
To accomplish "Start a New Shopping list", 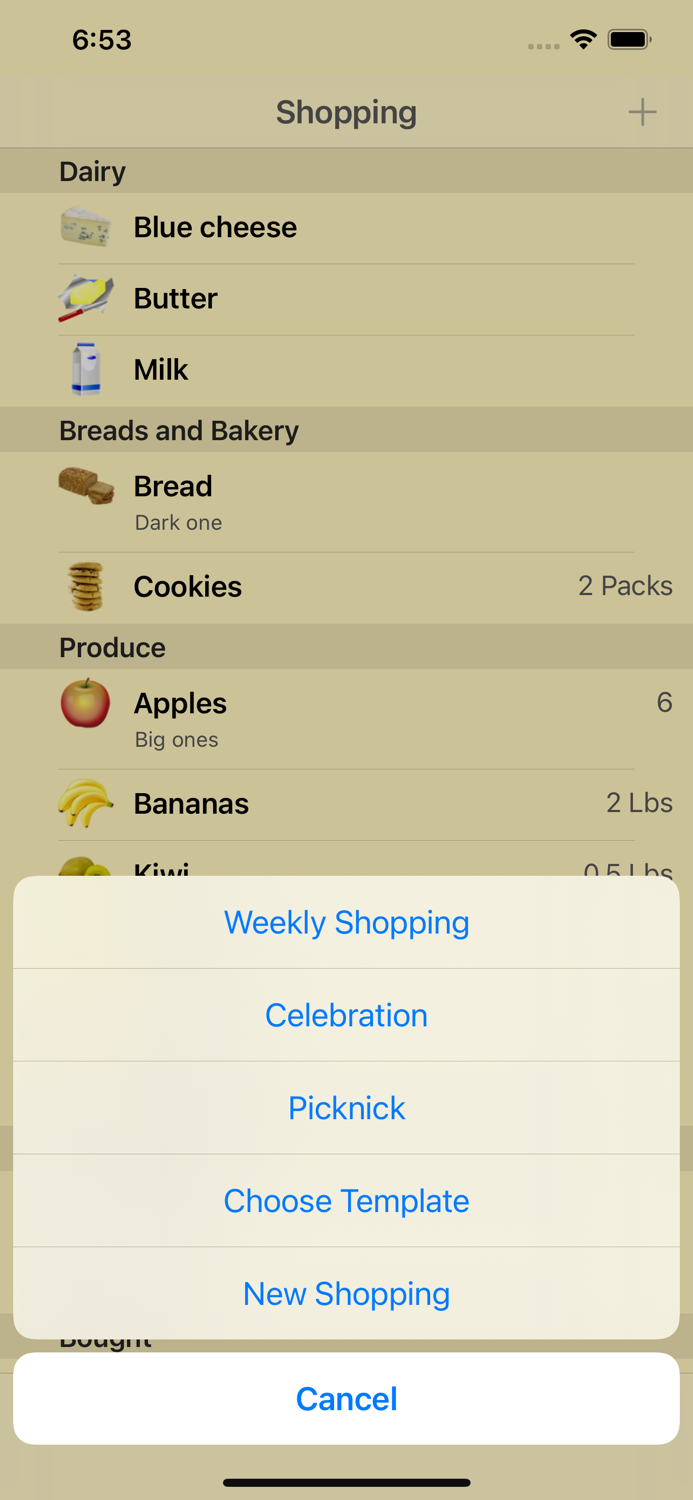I will (346, 1293).
